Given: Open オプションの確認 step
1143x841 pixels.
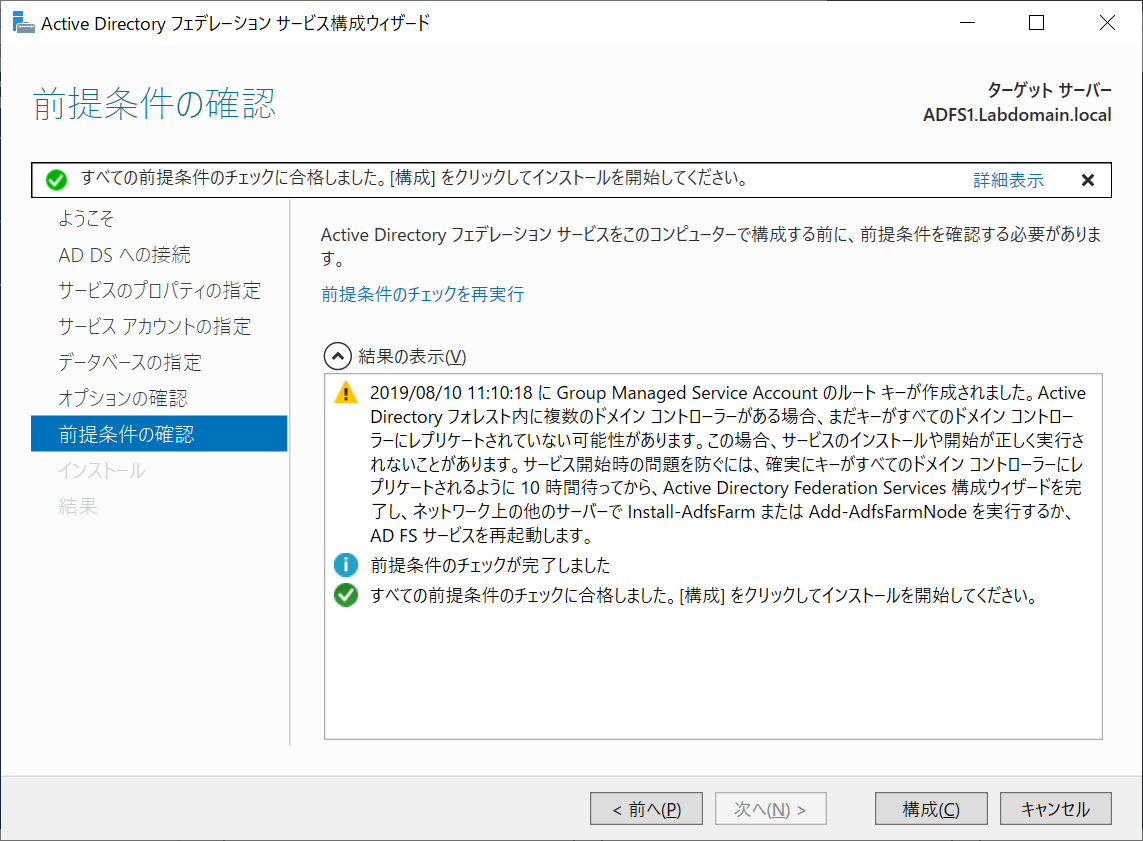Looking at the screenshot, I should coord(123,398).
